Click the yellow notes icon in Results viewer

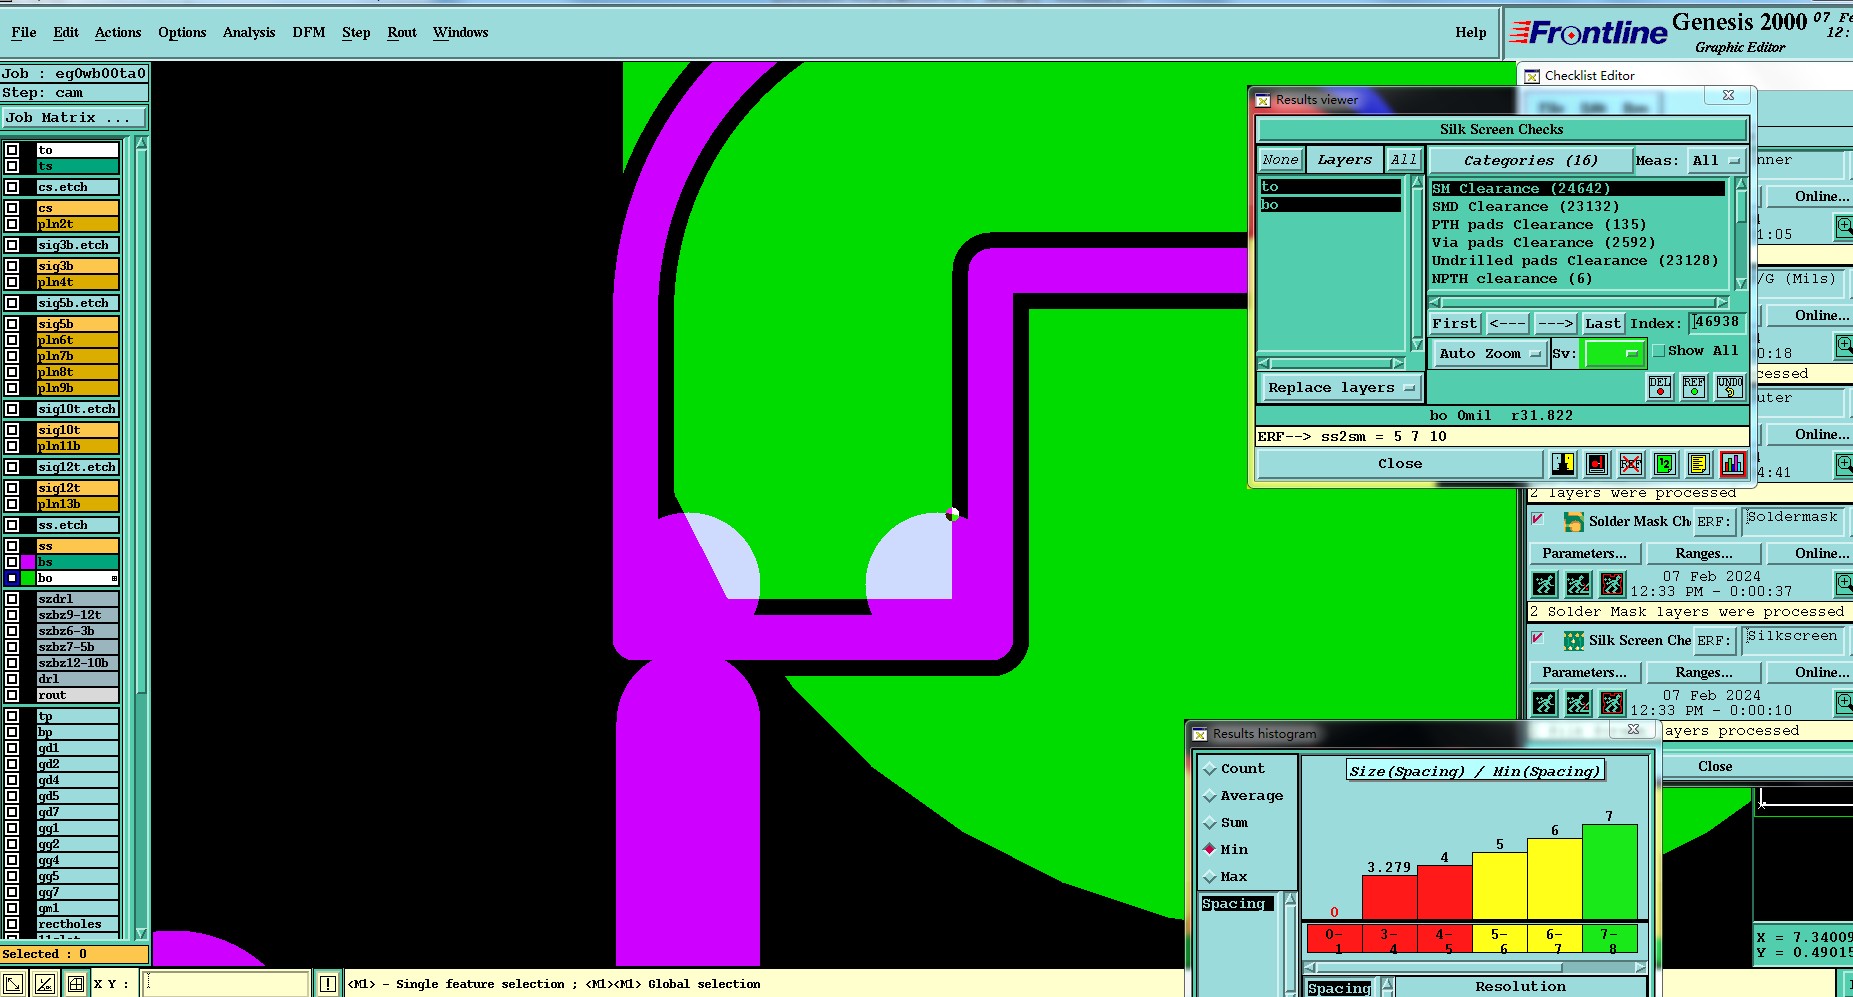click(x=1699, y=464)
